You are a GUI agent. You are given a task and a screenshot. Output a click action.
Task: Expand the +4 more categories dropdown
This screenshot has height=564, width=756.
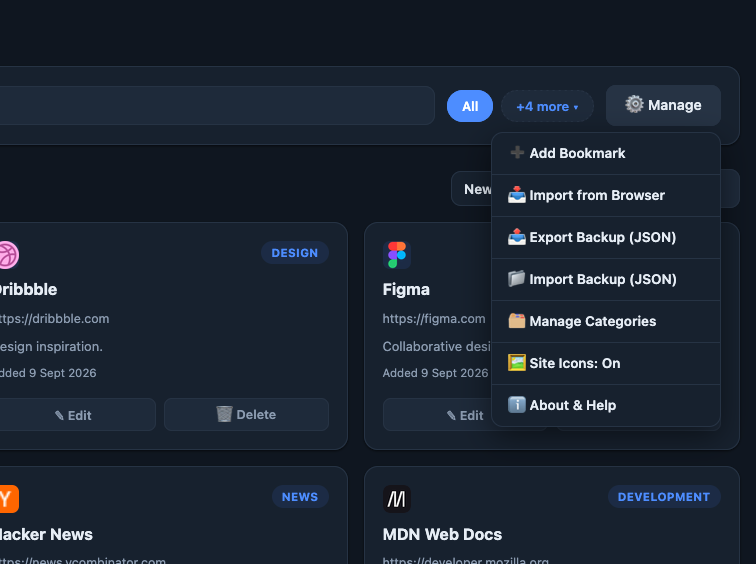[547, 106]
